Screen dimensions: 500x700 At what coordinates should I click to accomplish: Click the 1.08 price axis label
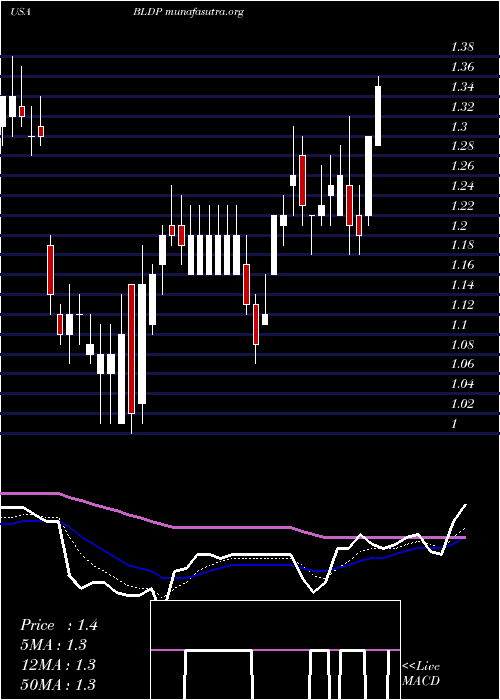(462, 344)
